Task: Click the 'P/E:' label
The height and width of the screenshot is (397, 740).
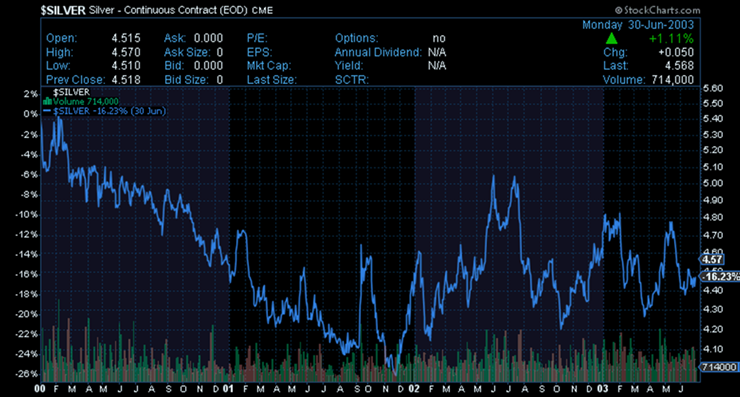Action: (257, 38)
